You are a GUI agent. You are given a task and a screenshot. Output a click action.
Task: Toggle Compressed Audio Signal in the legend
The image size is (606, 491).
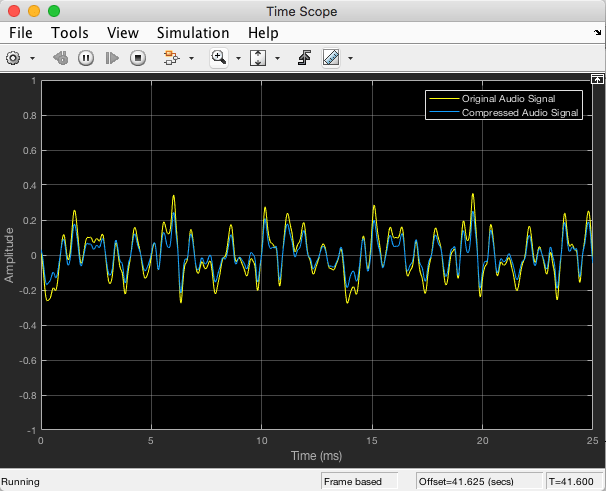[x=520, y=113]
